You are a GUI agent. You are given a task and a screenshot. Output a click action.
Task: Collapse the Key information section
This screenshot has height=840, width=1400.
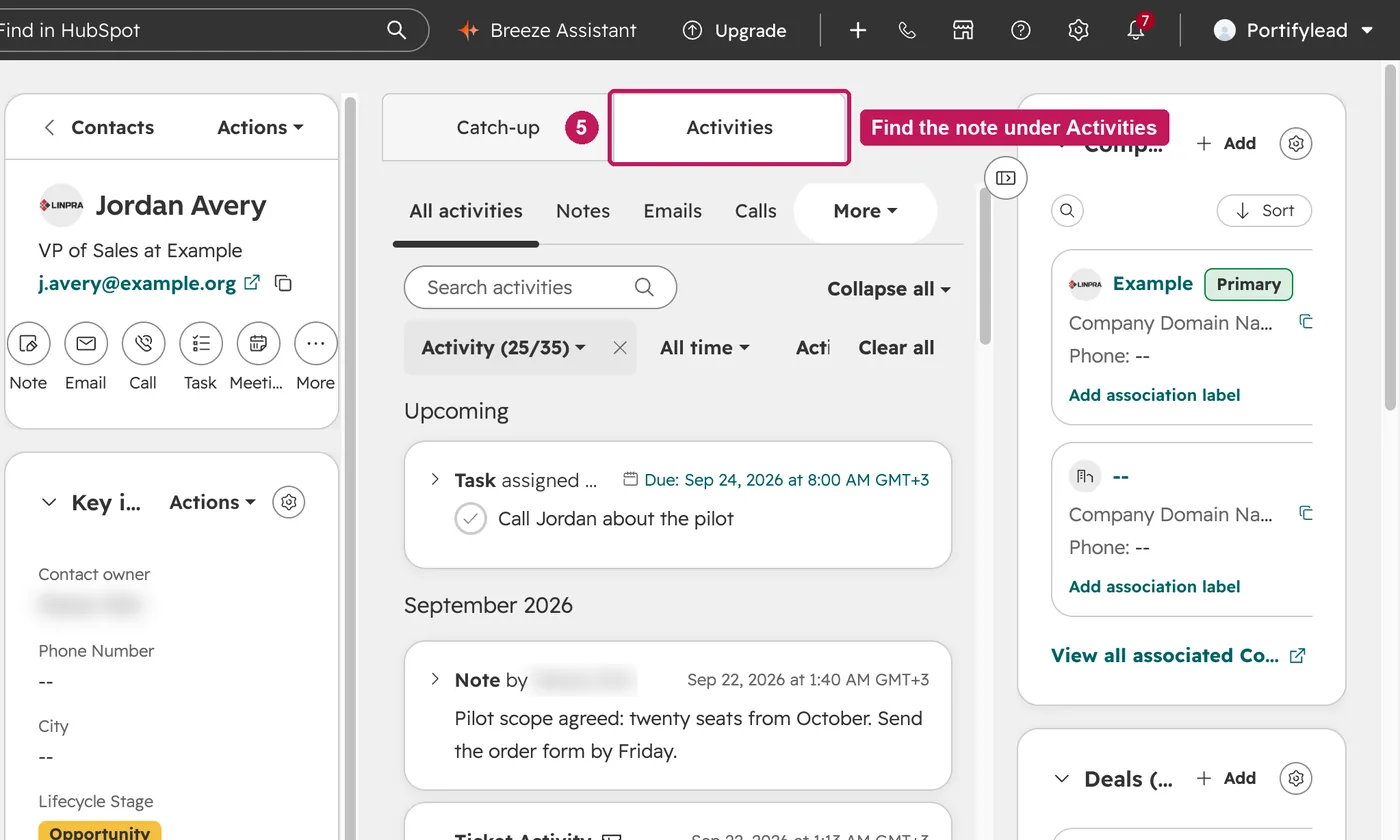pyautogui.click(x=49, y=502)
